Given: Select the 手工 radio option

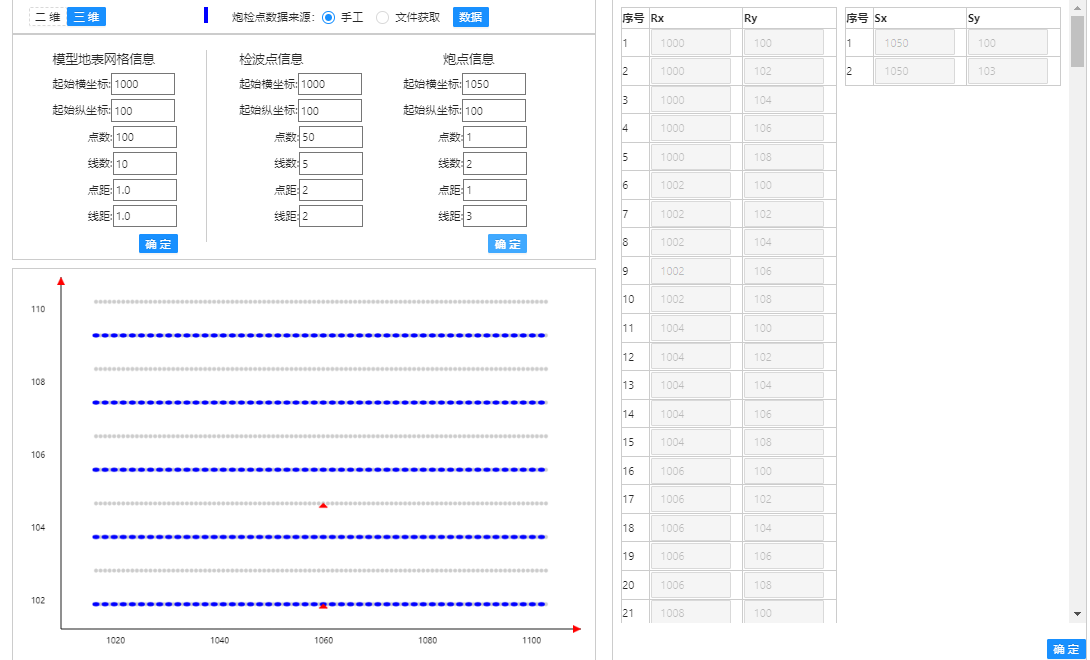Looking at the screenshot, I should (x=329, y=17).
